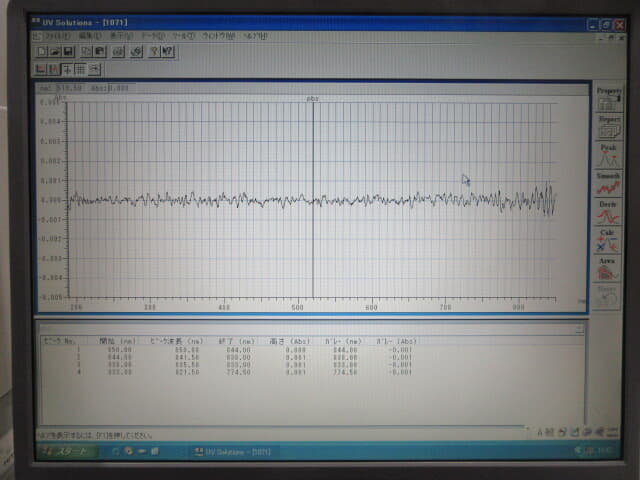Click the scroll button at peak table top-right
This screenshot has width=640, height=480.
tap(579, 329)
